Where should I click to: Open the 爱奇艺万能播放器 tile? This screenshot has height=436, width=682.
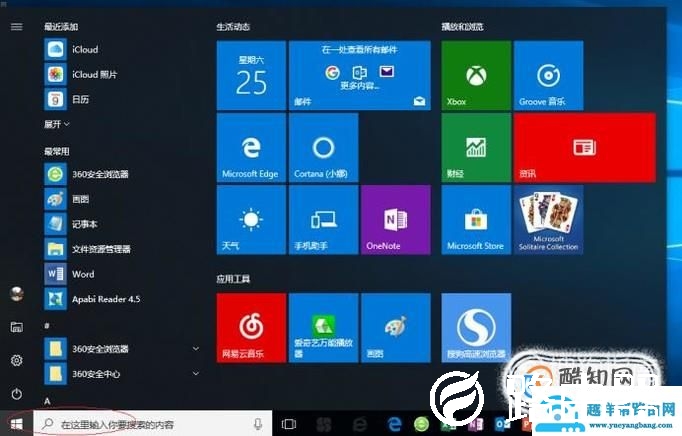pyautogui.click(x=324, y=328)
